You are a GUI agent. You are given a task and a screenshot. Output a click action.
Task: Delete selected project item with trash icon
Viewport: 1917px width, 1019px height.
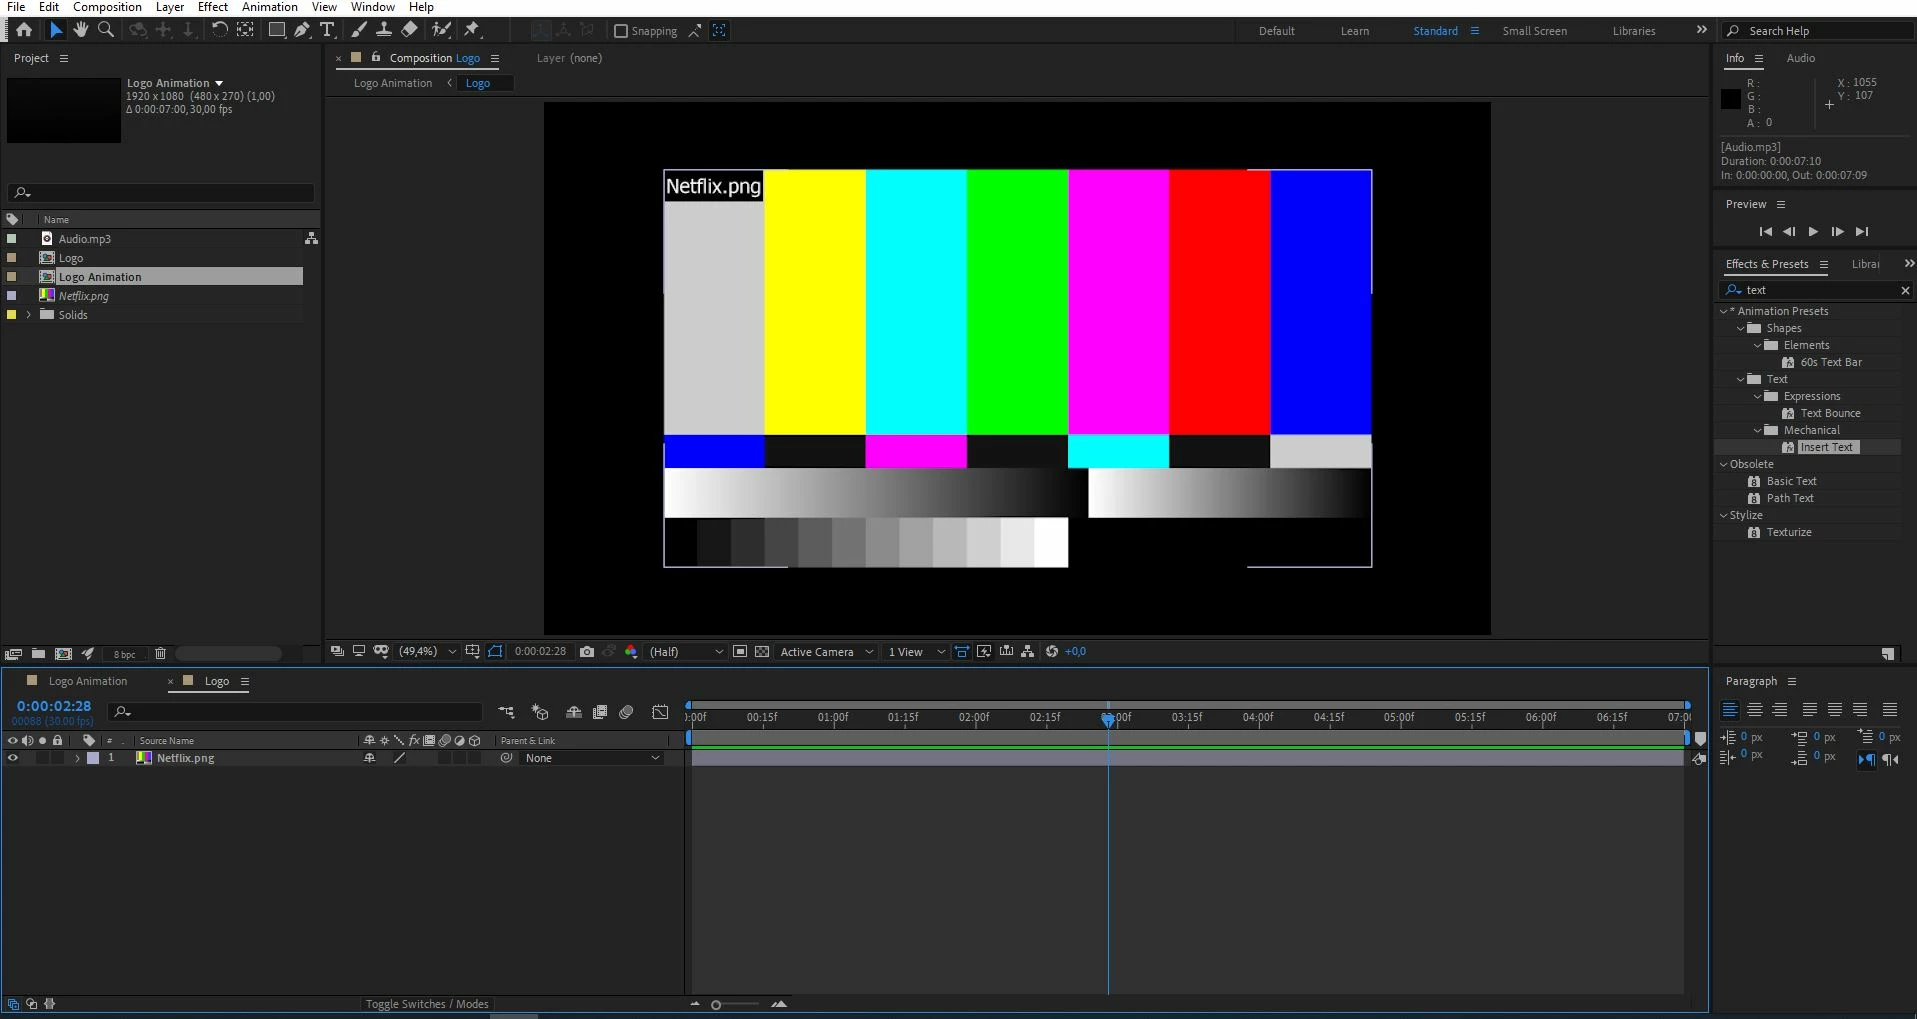click(x=160, y=654)
